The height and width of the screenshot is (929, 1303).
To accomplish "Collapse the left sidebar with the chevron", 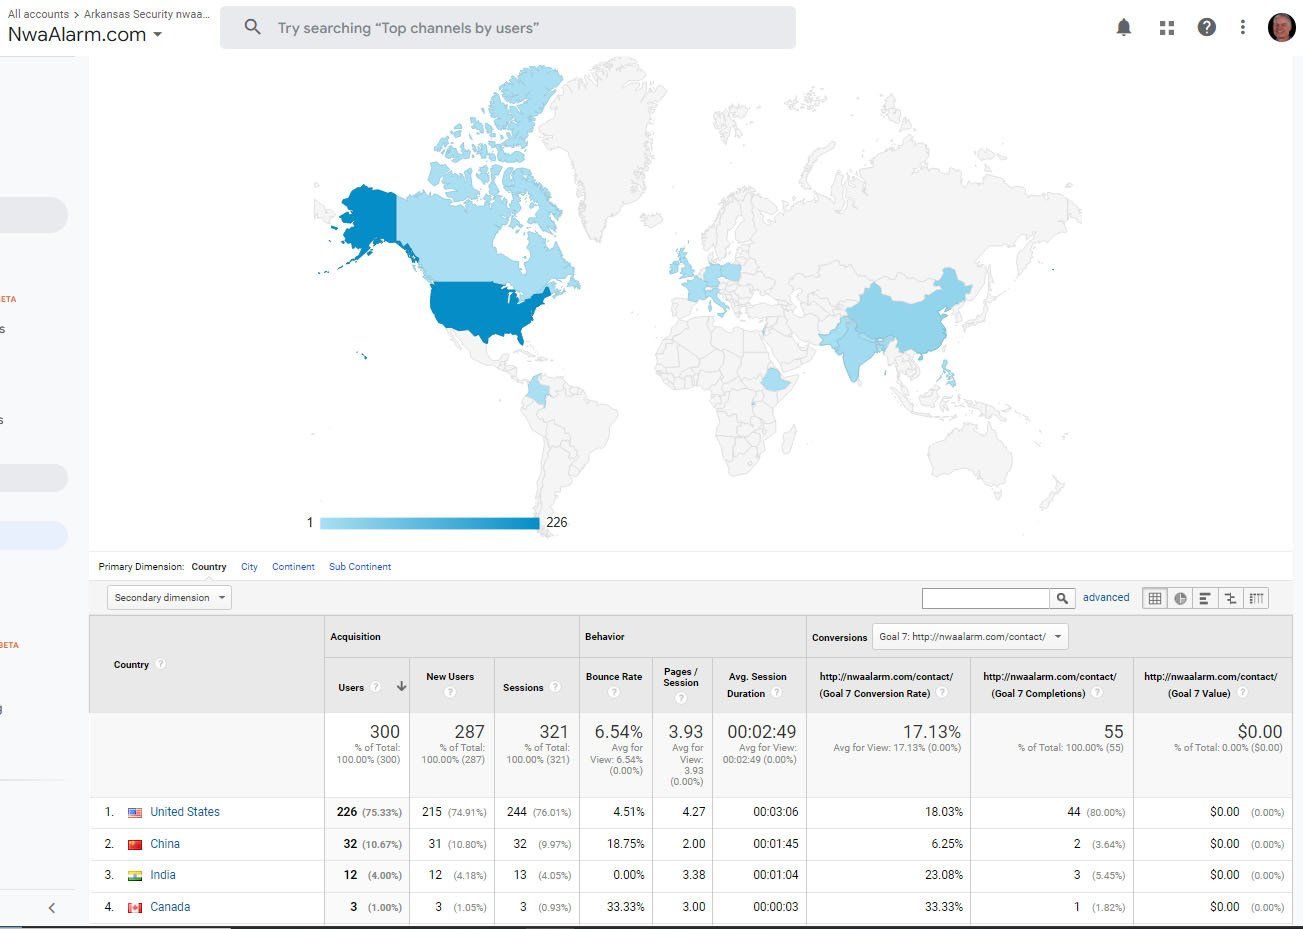I will click(x=52, y=908).
